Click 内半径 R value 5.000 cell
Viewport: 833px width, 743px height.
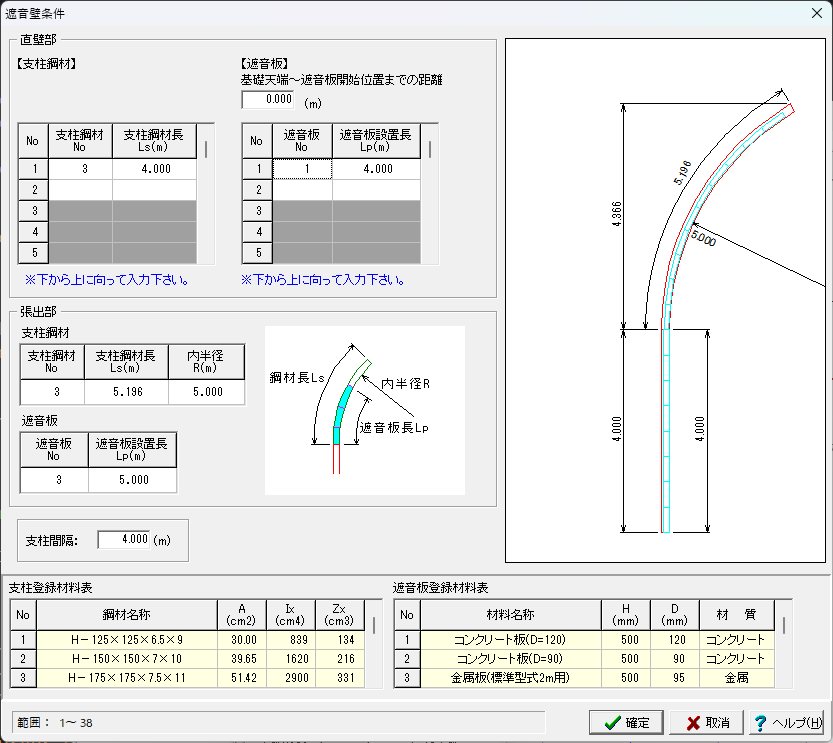(x=206, y=393)
